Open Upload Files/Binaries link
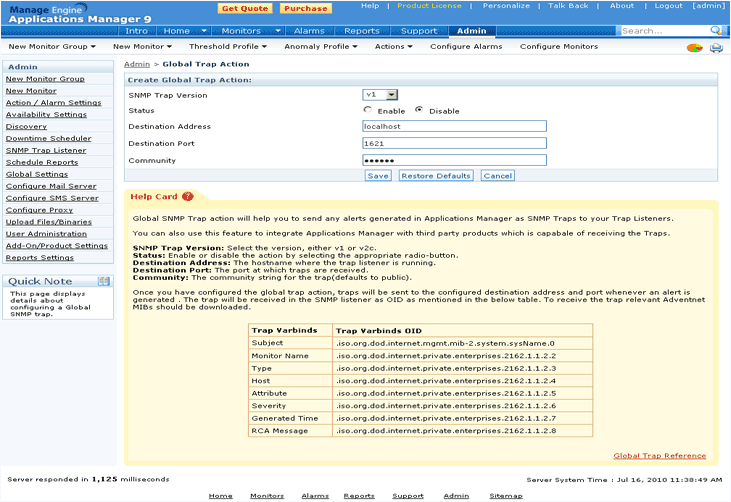The image size is (731, 502). 49,222
